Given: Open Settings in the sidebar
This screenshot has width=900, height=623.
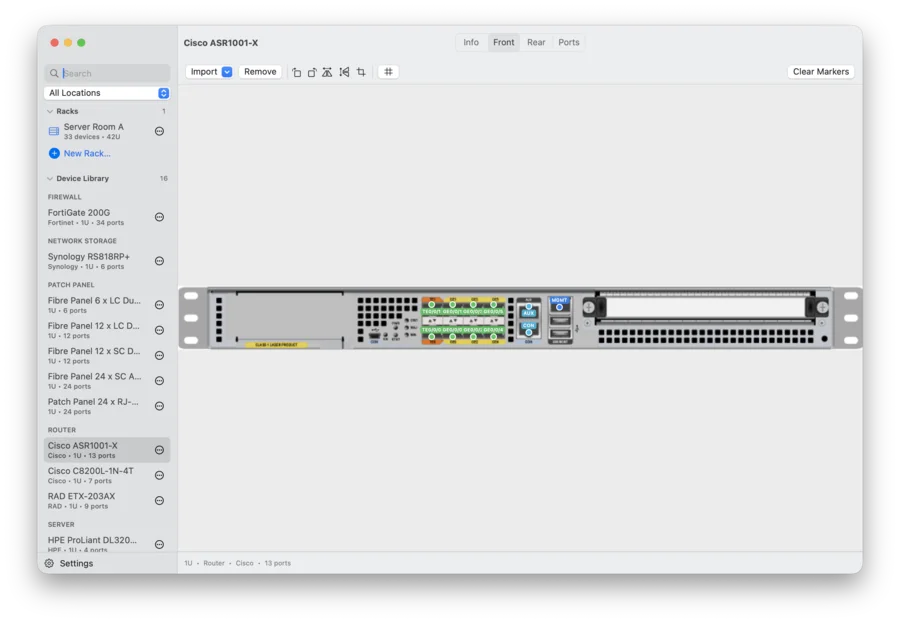Looking at the screenshot, I should tap(69, 563).
